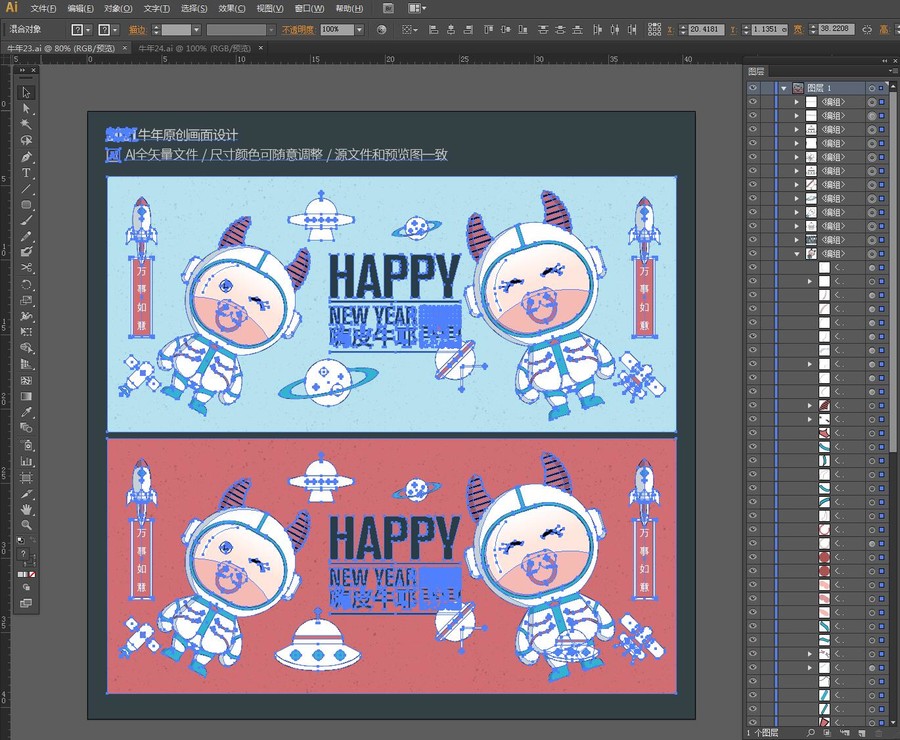Switch to the 牛年24.ai document tab

click(x=195, y=48)
